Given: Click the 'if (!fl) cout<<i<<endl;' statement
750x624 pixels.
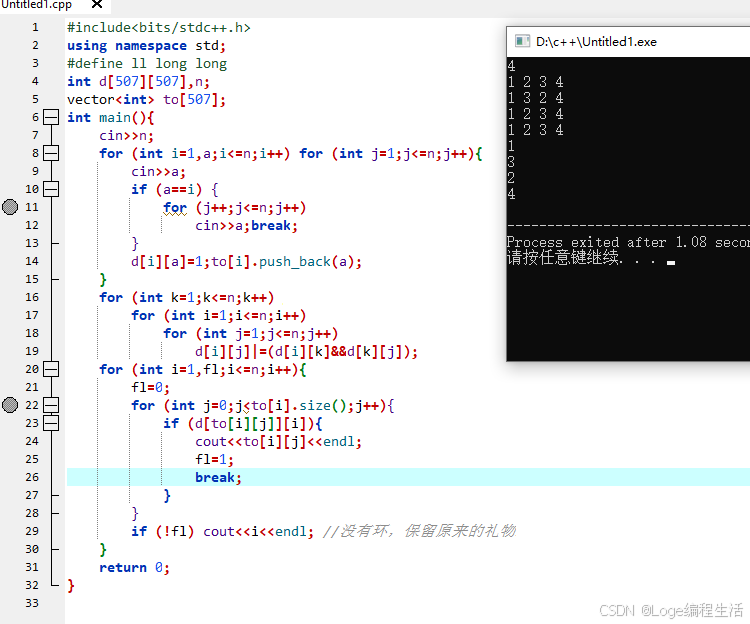Looking at the screenshot, I should [222, 532].
